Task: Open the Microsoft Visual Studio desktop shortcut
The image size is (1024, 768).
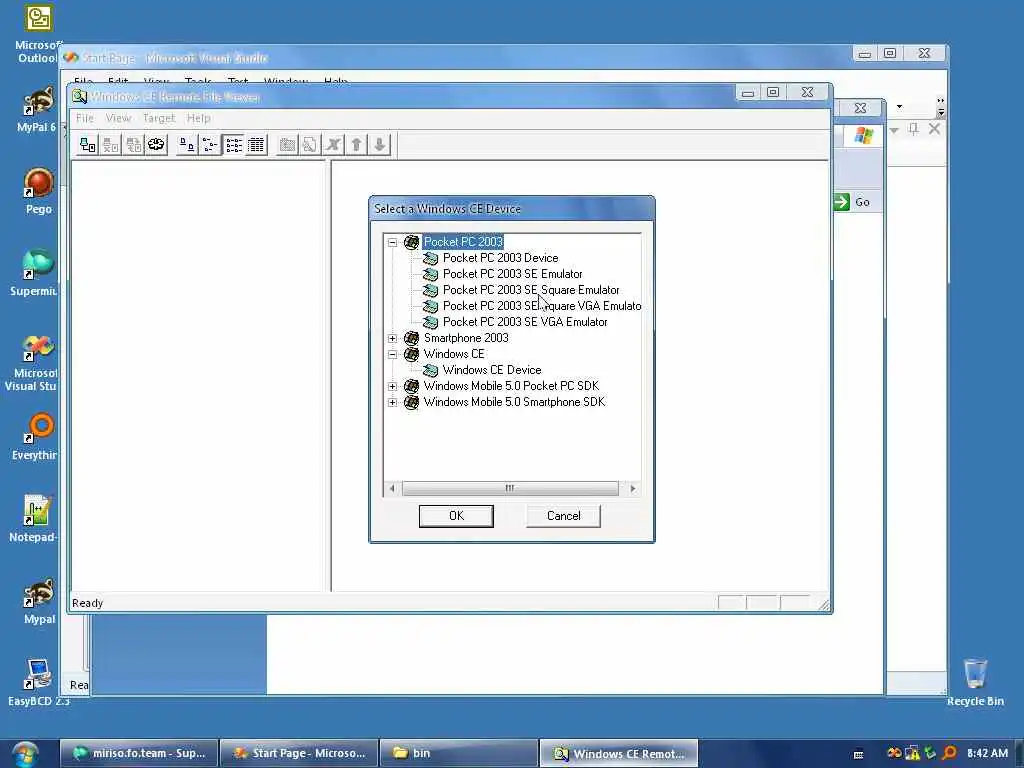Action: tap(31, 363)
